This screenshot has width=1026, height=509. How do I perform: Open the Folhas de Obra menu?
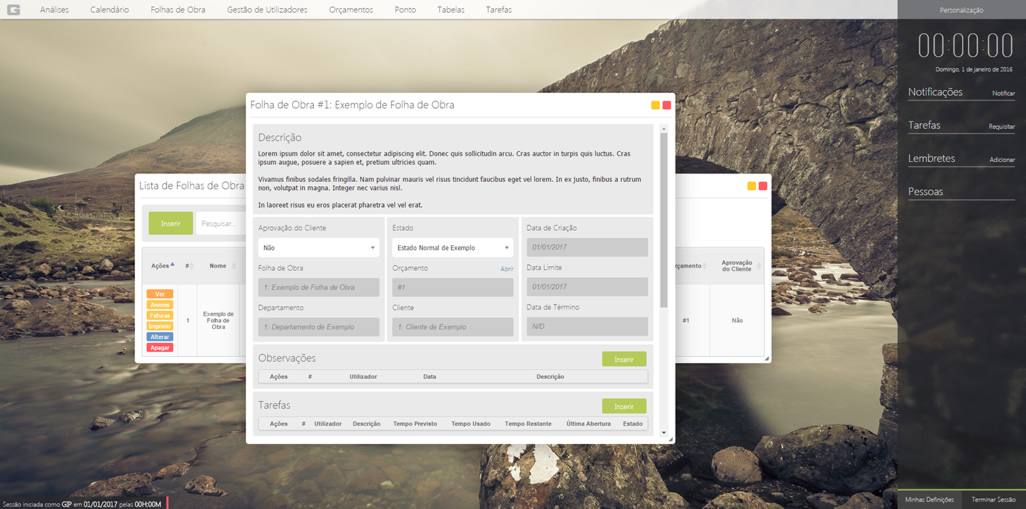tap(178, 10)
